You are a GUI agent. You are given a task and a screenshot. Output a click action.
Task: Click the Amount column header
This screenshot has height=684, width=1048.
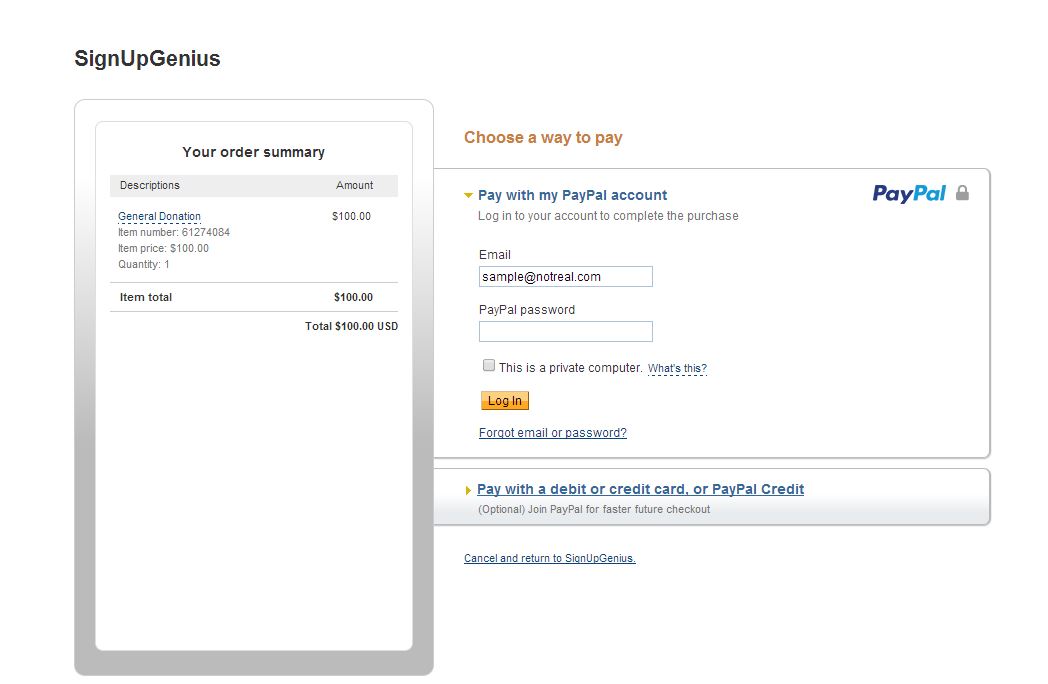354,185
